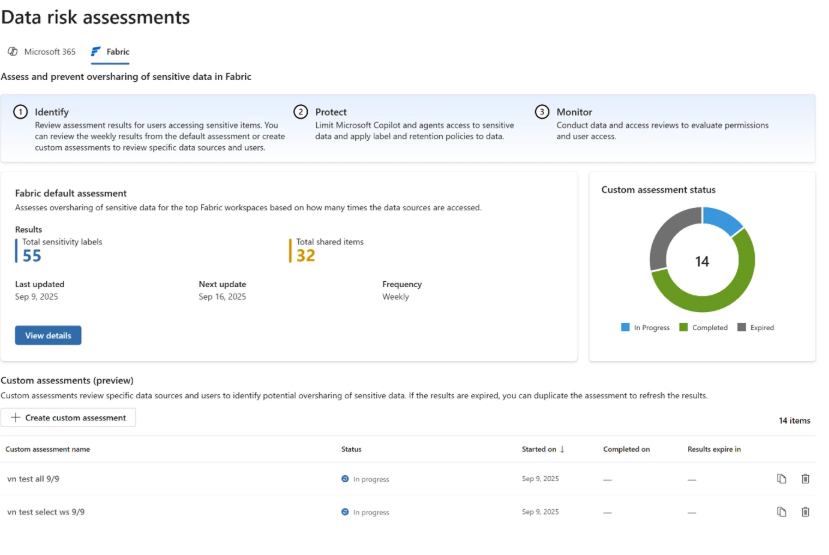Viewport: 829px width, 555px height.
Task: Click the In Progress legend swatch
Action: 625,327
